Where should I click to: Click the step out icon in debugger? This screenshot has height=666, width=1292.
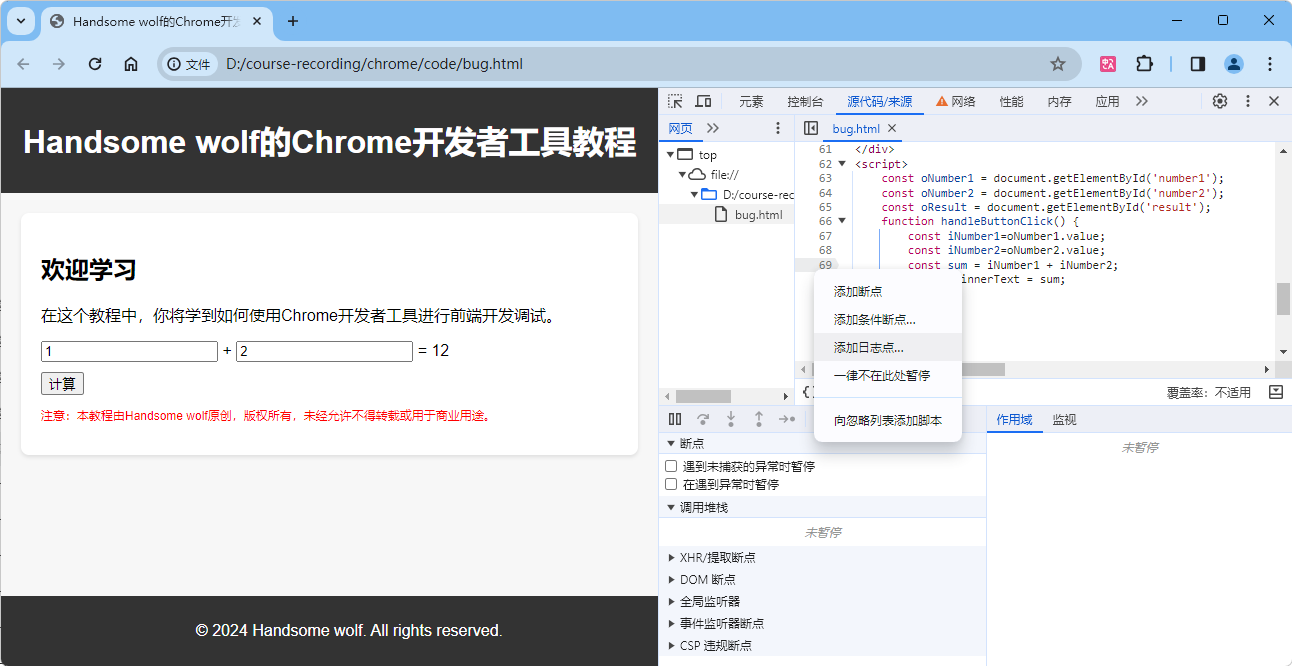759,419
